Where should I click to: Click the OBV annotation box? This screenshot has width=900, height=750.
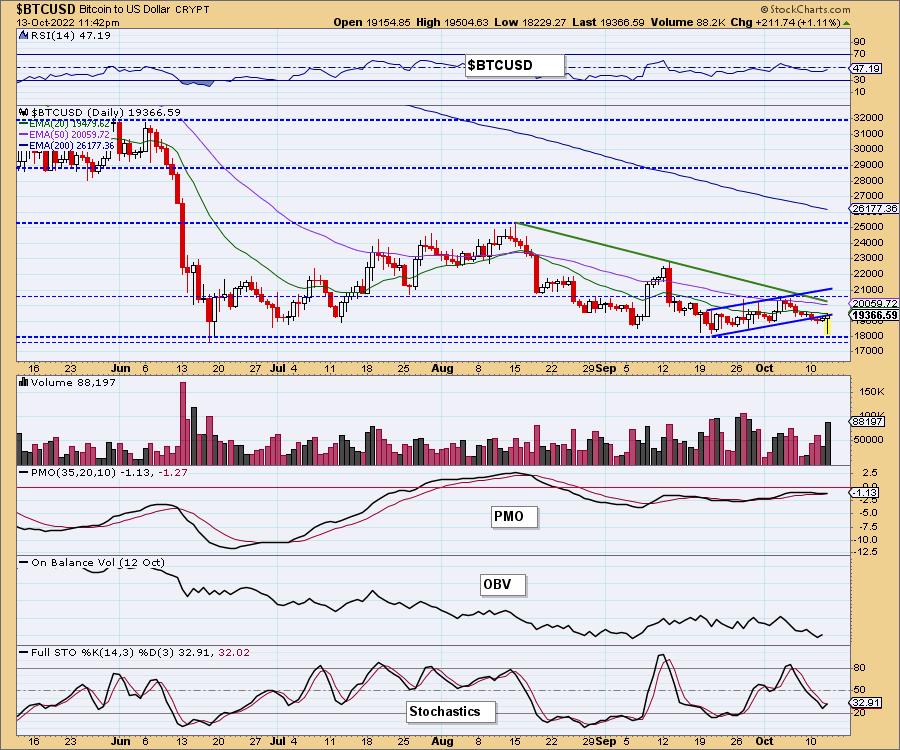pos(503,585)
